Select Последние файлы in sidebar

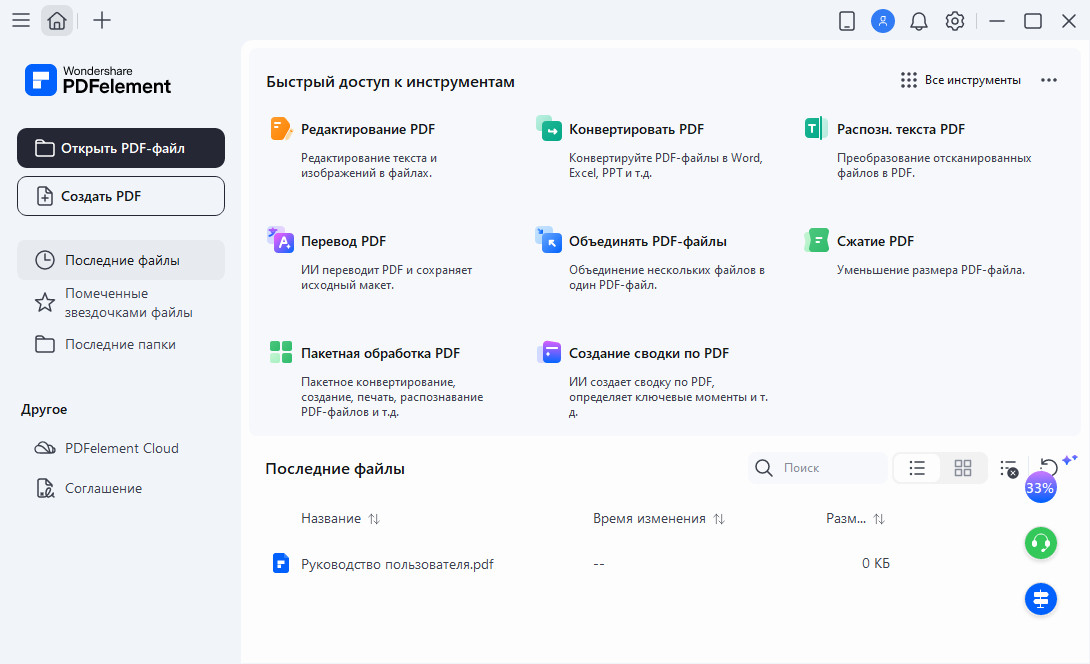coord(121,261)
